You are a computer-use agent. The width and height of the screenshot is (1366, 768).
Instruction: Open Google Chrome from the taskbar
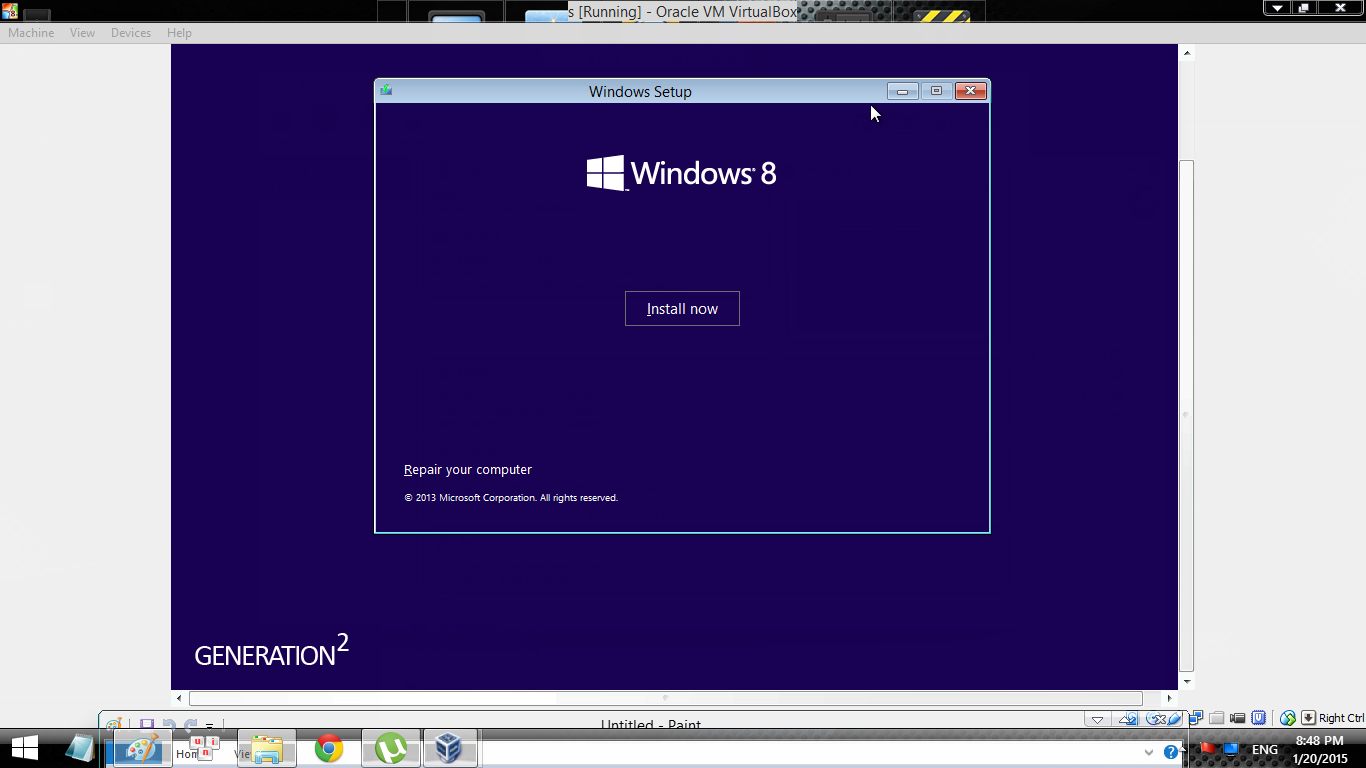click(x=329, y=748)
